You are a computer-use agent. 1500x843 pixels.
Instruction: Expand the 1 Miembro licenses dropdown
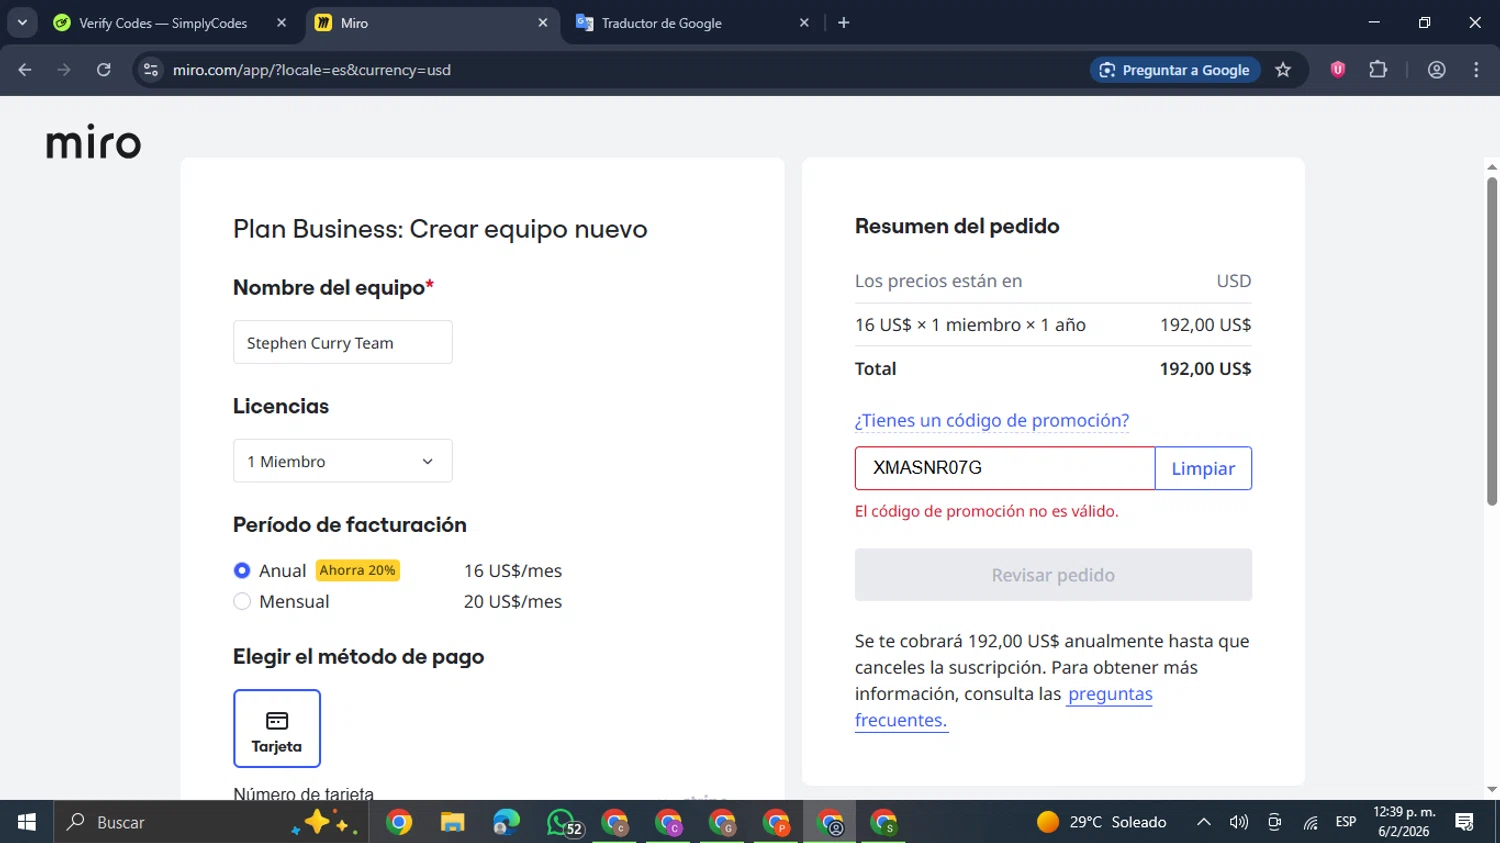tap(343, 461)
